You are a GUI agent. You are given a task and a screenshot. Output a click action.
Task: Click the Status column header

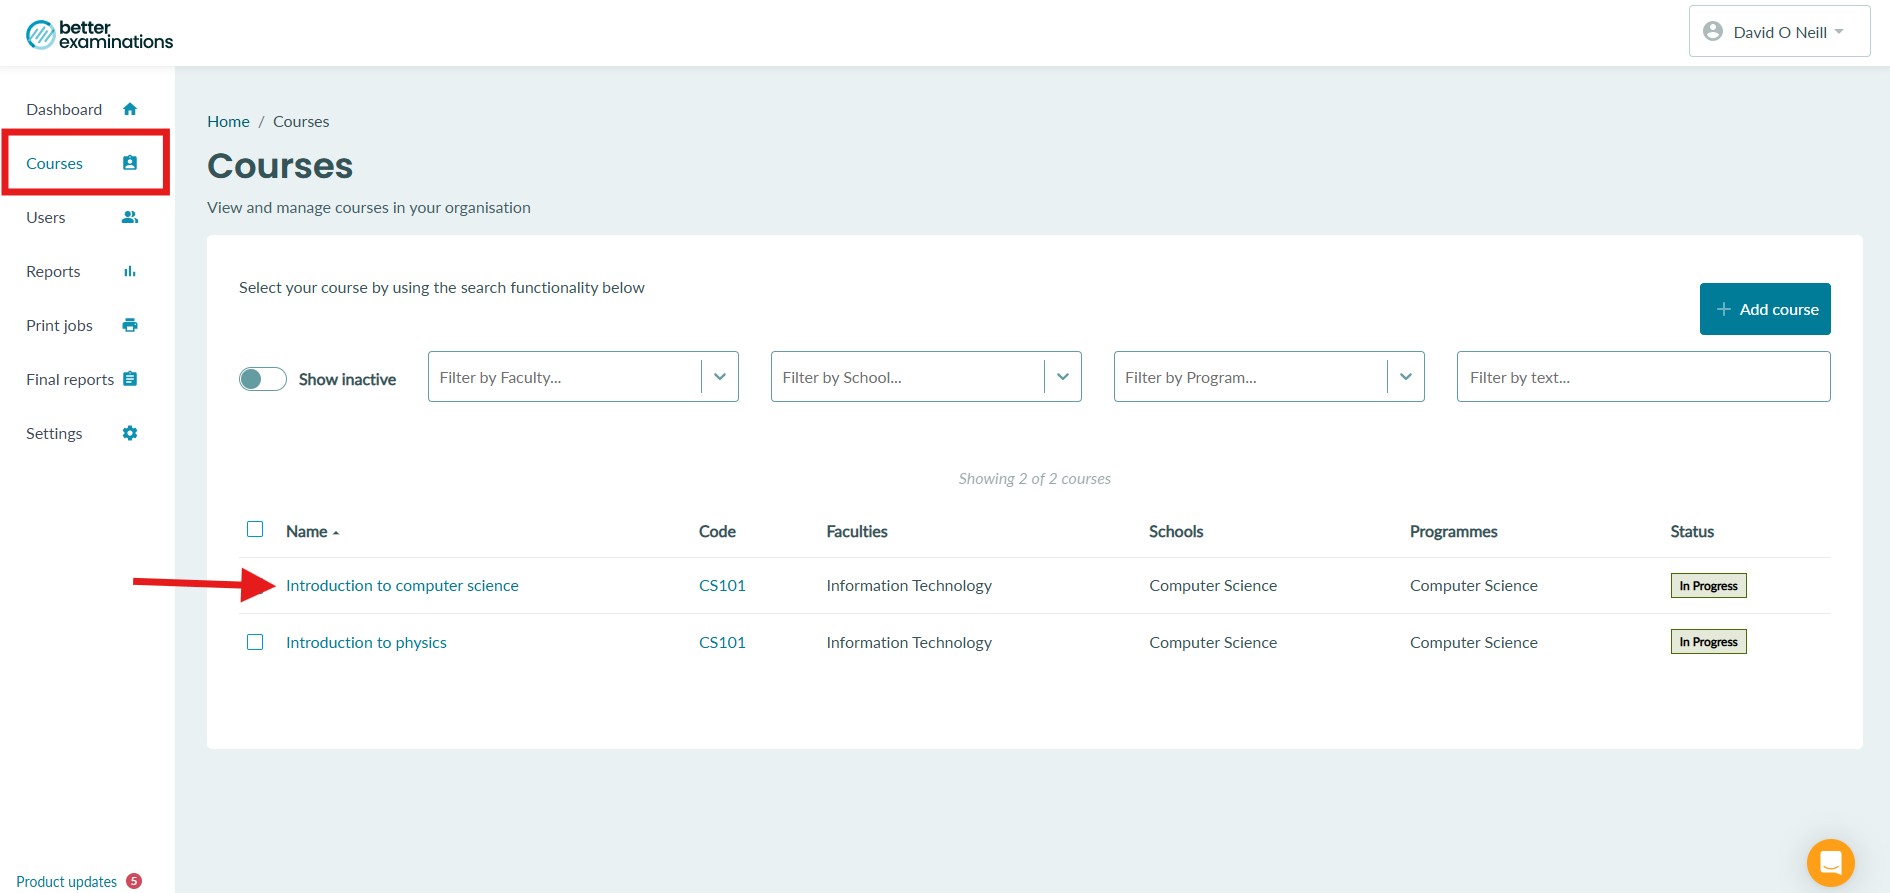click(1692, 531)
